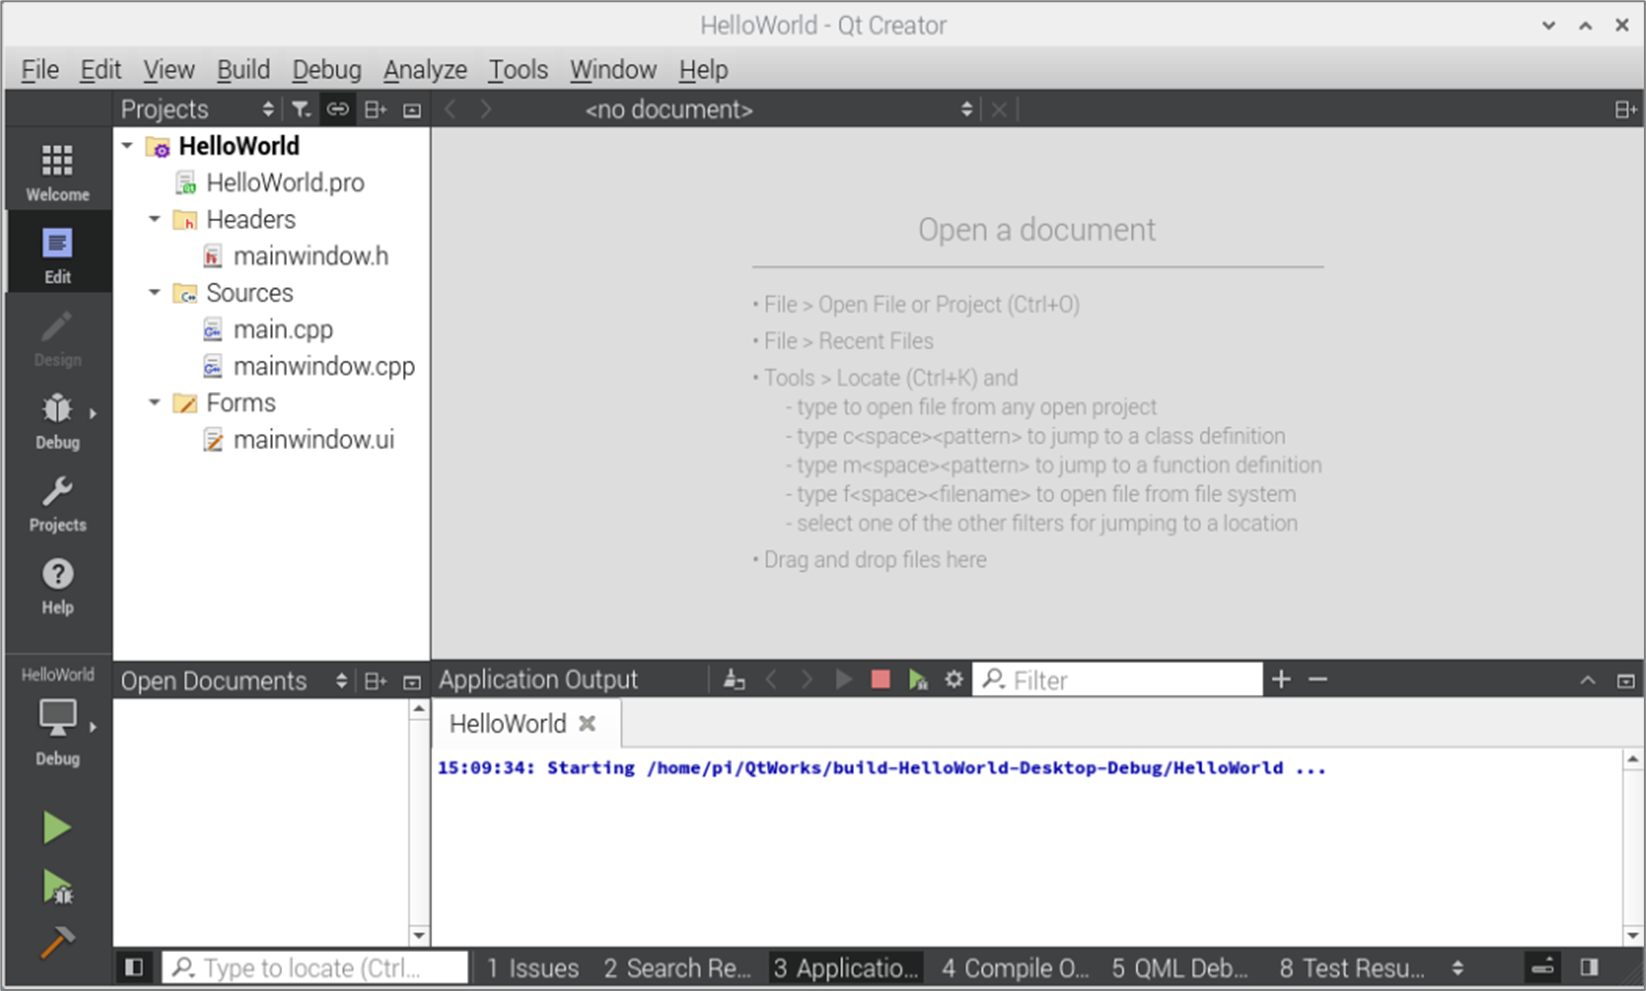Minimize Application Output pane chevron
This screenshot has height=991, width=1646.
pyautogui.click(x=1588, y=681)
